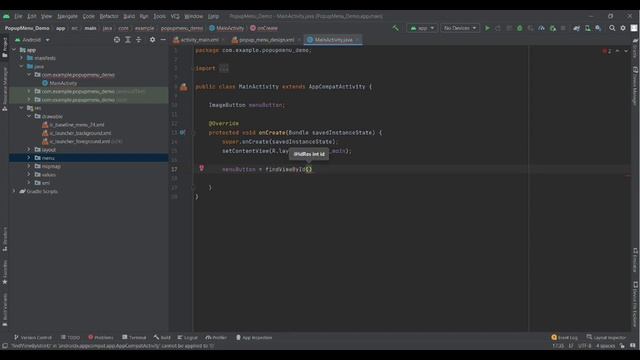Click inside findViewById parentheses on line 17
Viewport: 640px width, 360px height.
point(309,169)
